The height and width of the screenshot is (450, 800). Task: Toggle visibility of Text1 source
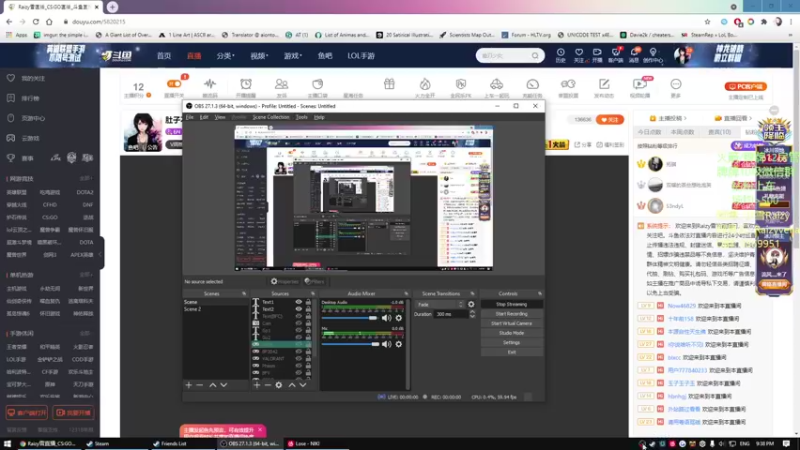click(x=298, y=302)
